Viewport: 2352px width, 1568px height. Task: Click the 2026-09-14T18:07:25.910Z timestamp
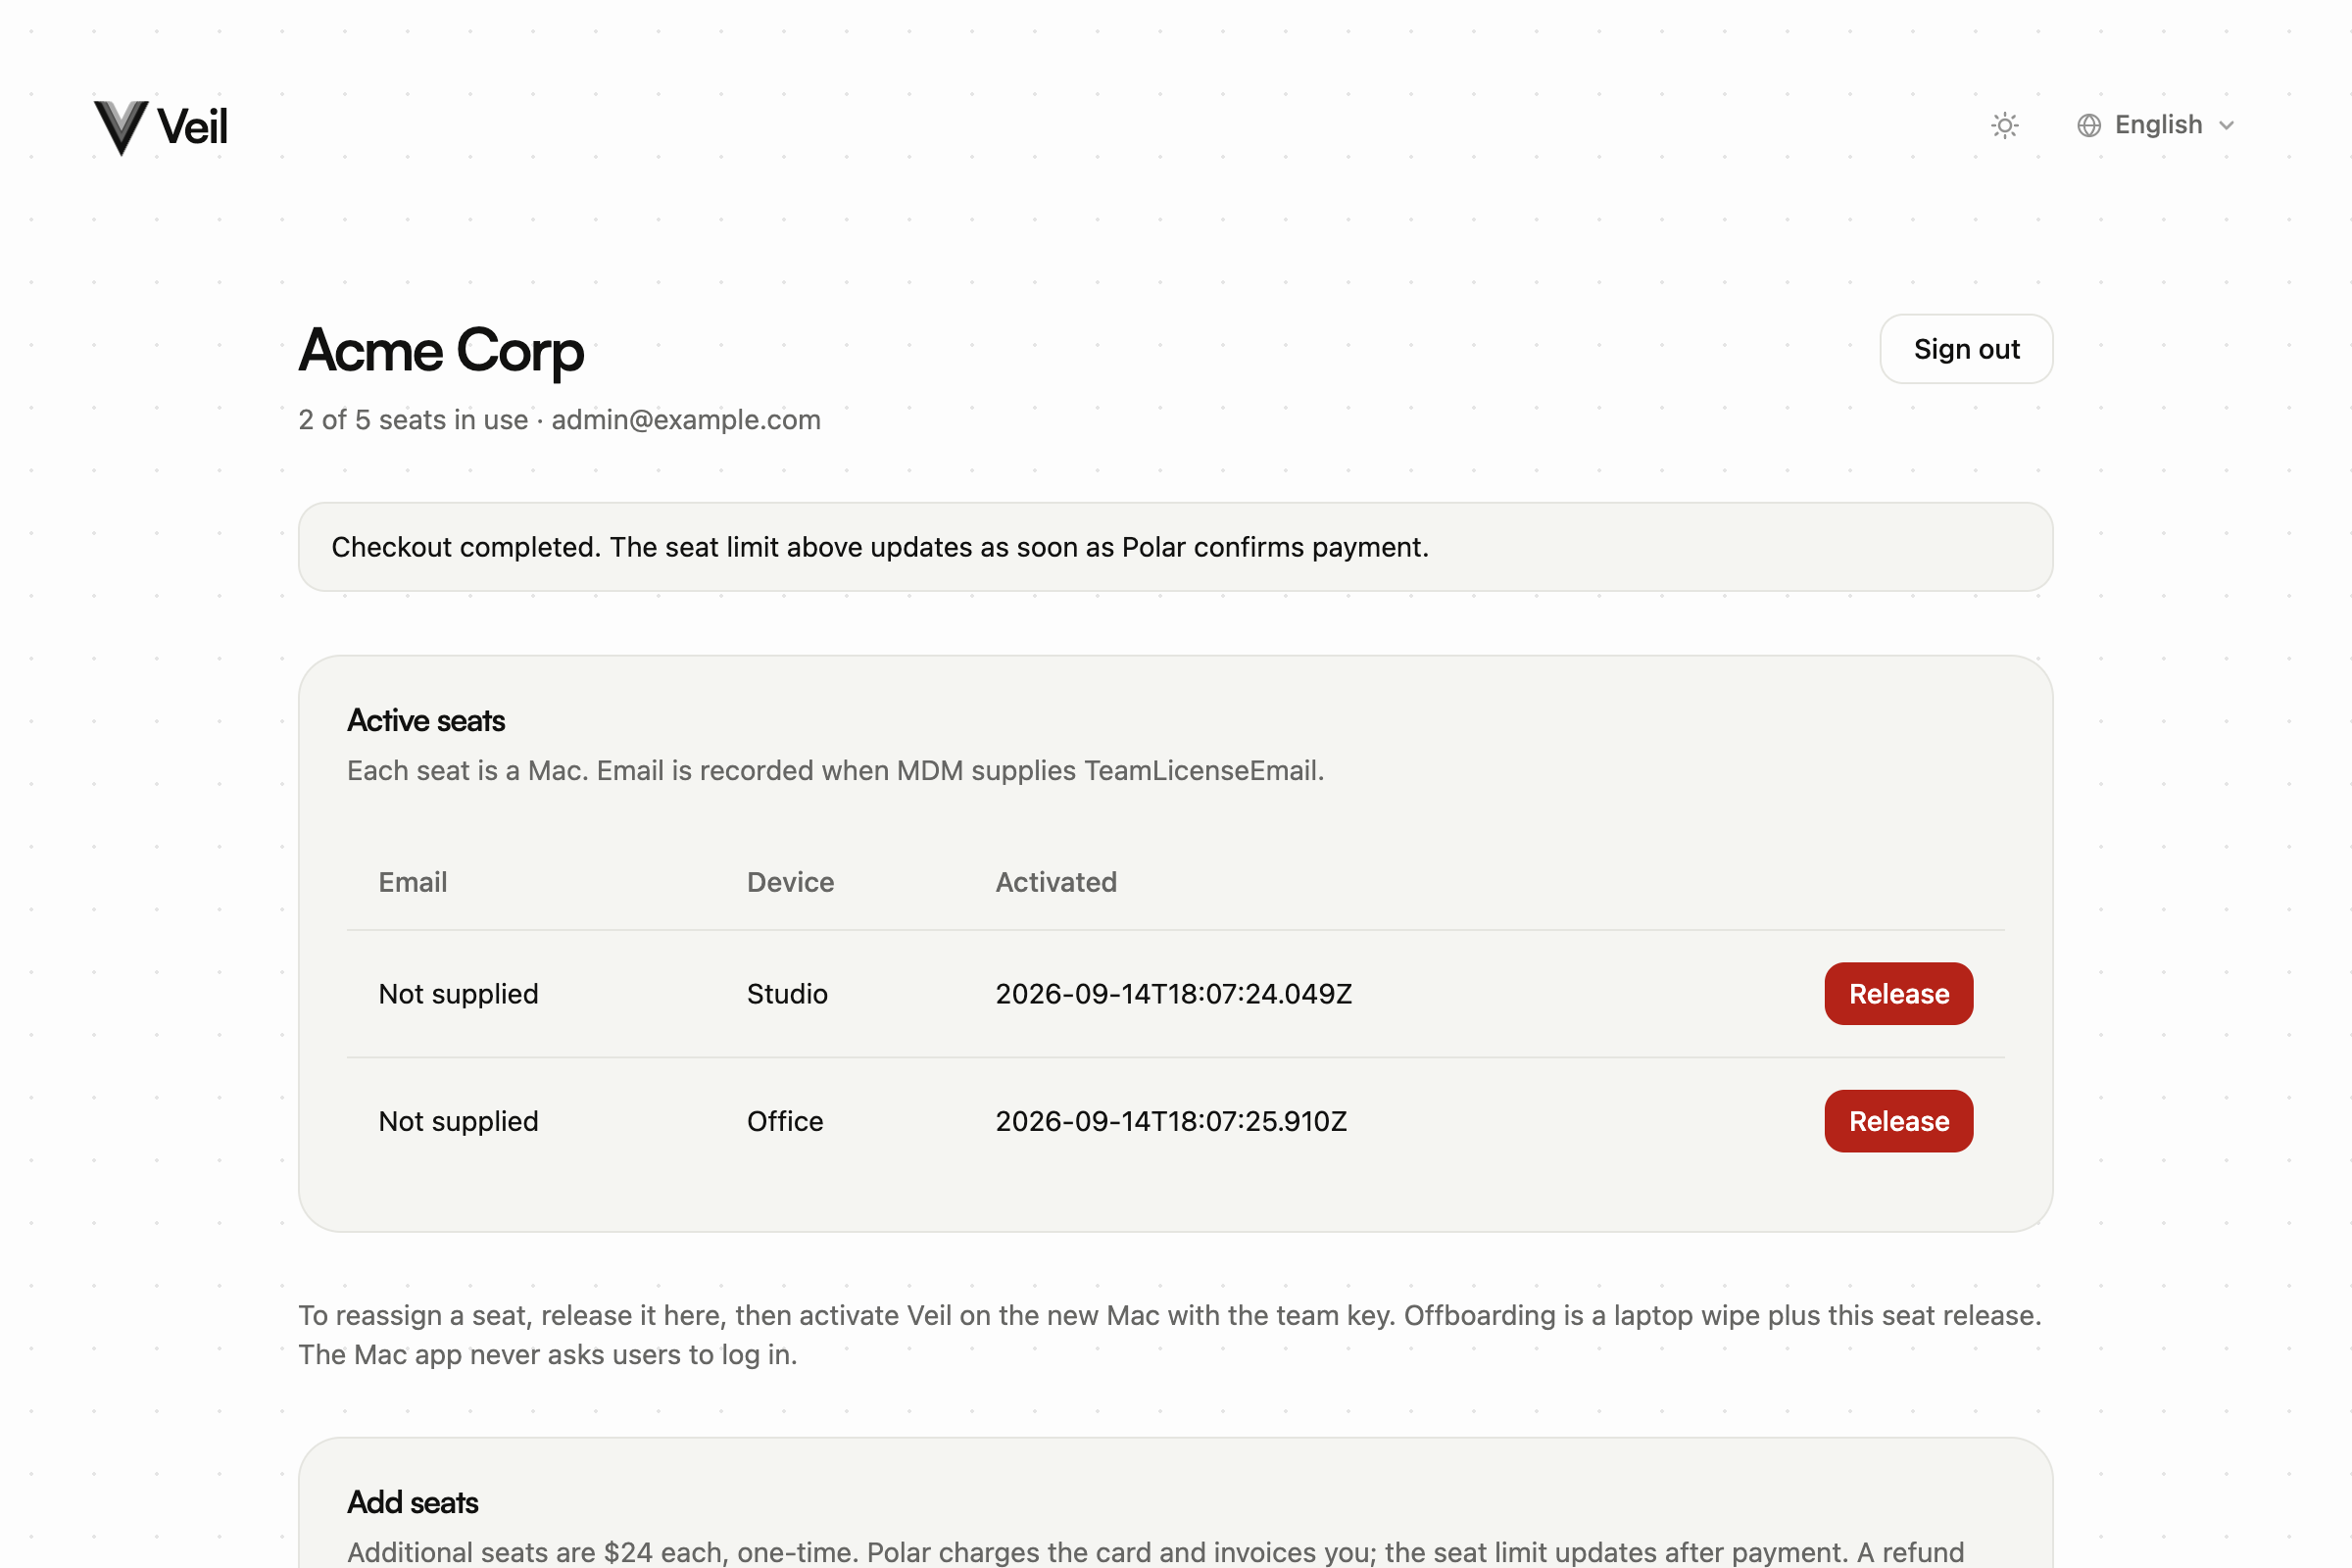tap(1171, 1121)
